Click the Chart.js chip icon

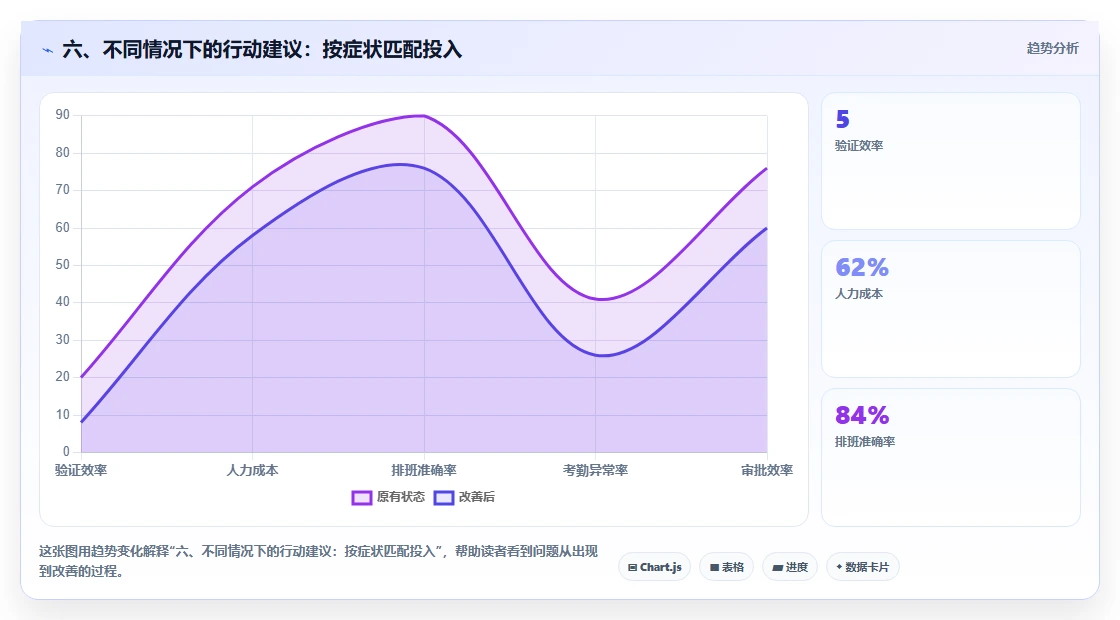632,568
